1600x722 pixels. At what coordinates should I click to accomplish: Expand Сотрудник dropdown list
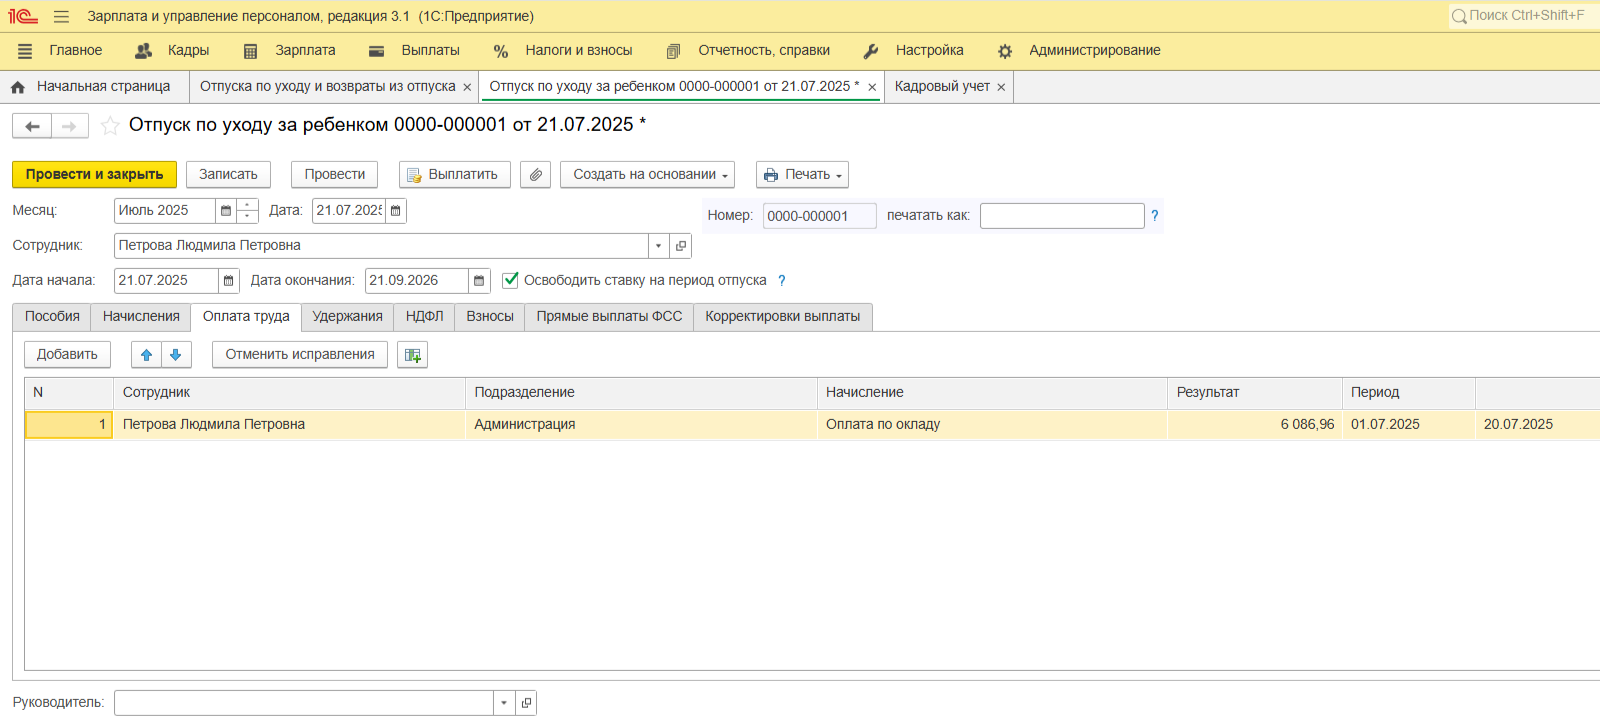(658, 246)
